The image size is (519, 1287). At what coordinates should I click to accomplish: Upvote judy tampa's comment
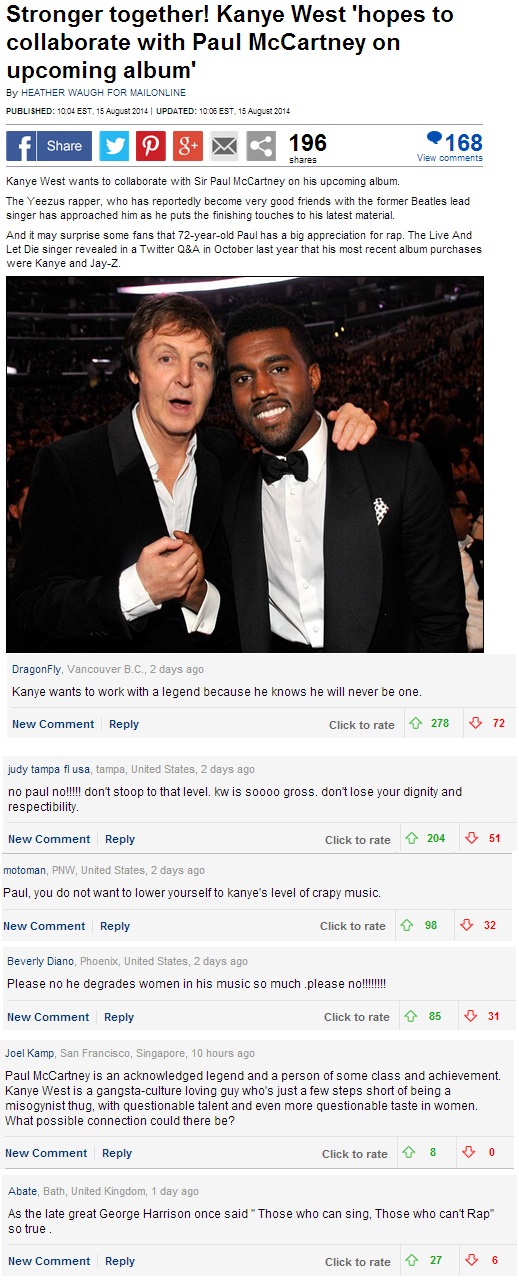(411, 838)
